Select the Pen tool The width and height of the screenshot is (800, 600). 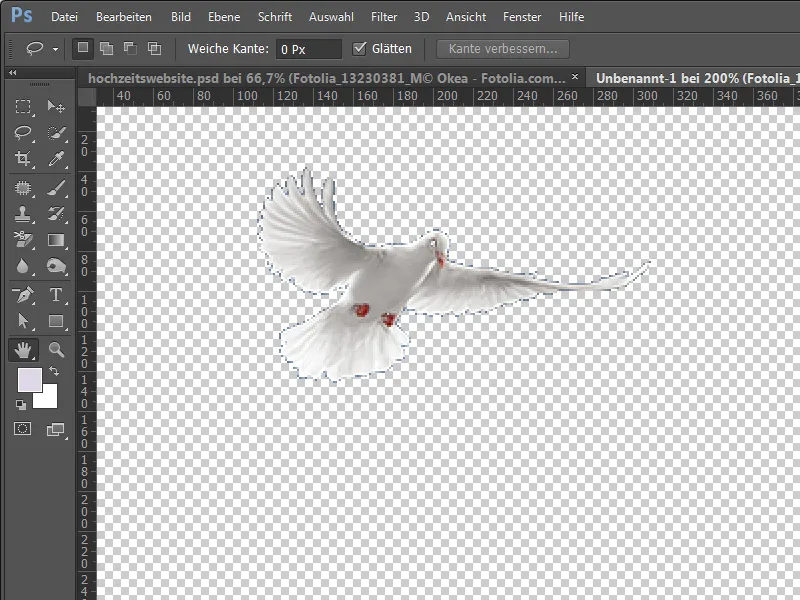click(x=23, y=295)
